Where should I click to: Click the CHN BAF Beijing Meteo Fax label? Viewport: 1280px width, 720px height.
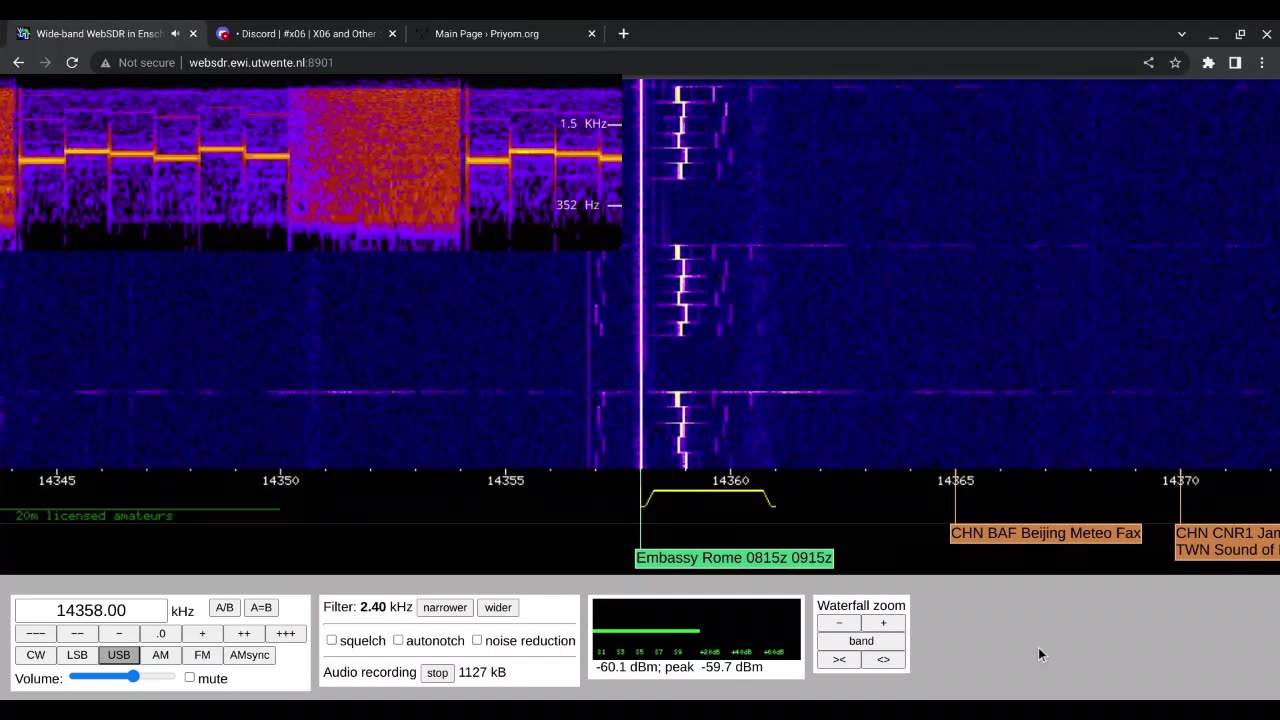(1045, 533)
